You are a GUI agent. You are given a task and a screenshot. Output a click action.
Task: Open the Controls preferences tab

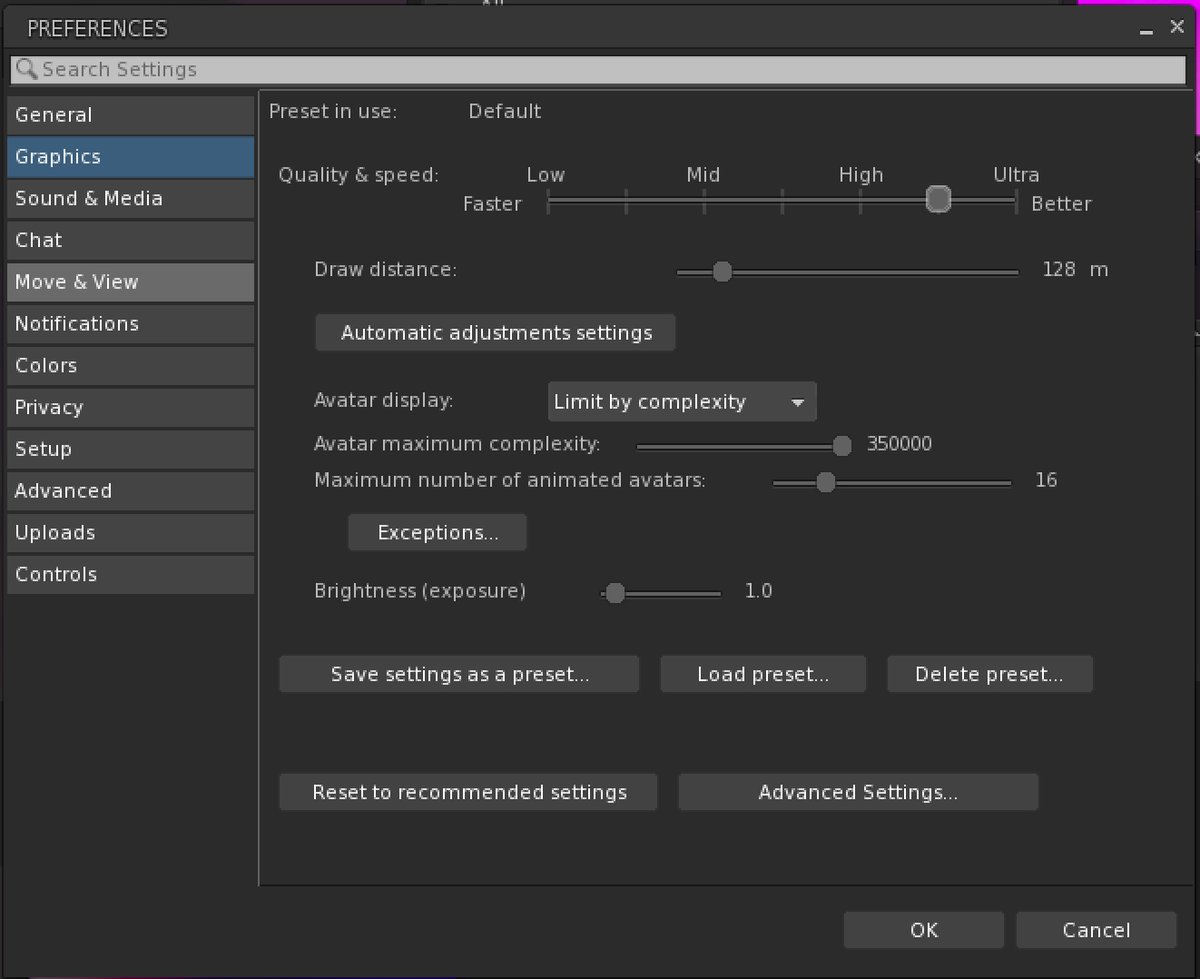coord(130,574)
